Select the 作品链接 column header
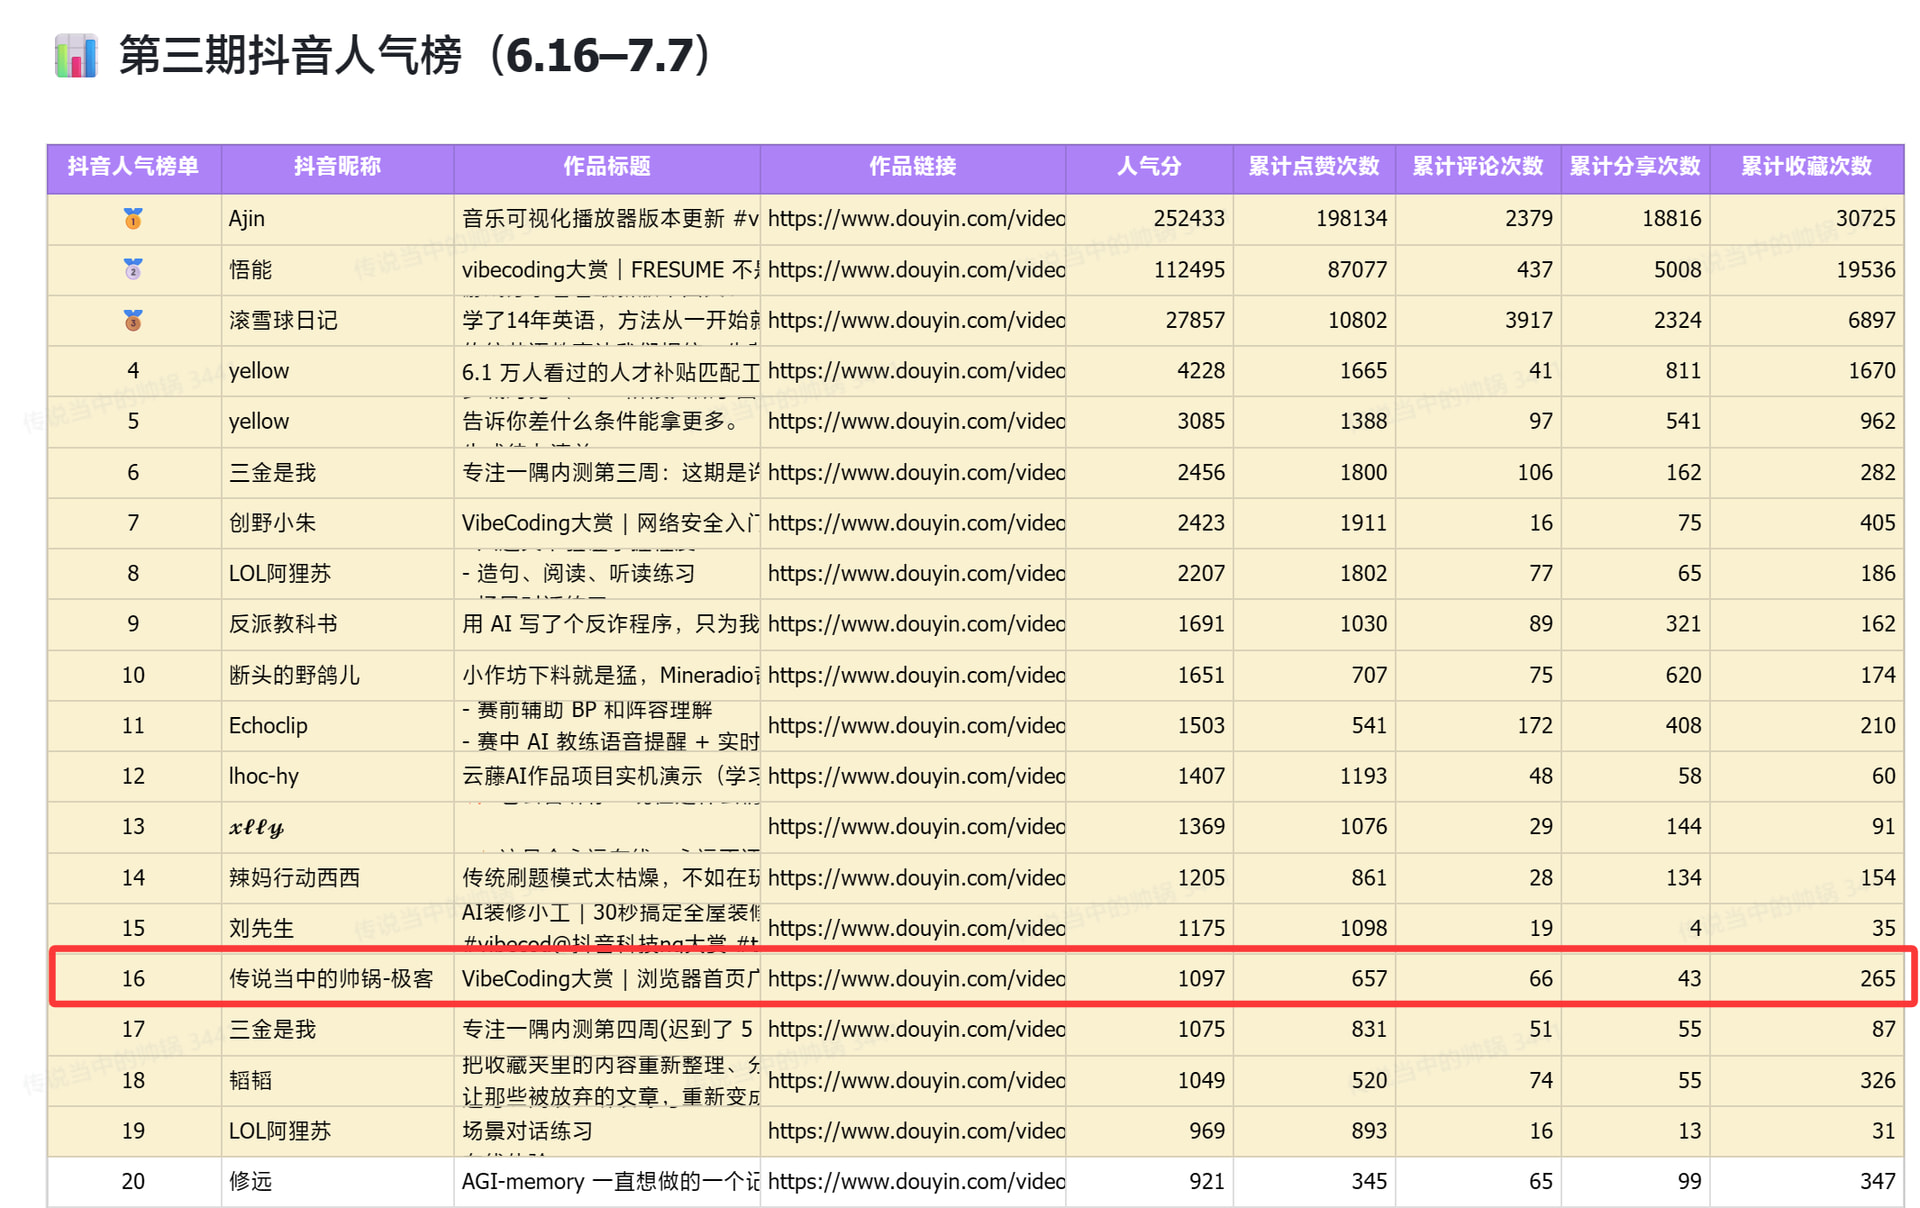Screen dimensions: 1920x1208 tap(912, 167)
